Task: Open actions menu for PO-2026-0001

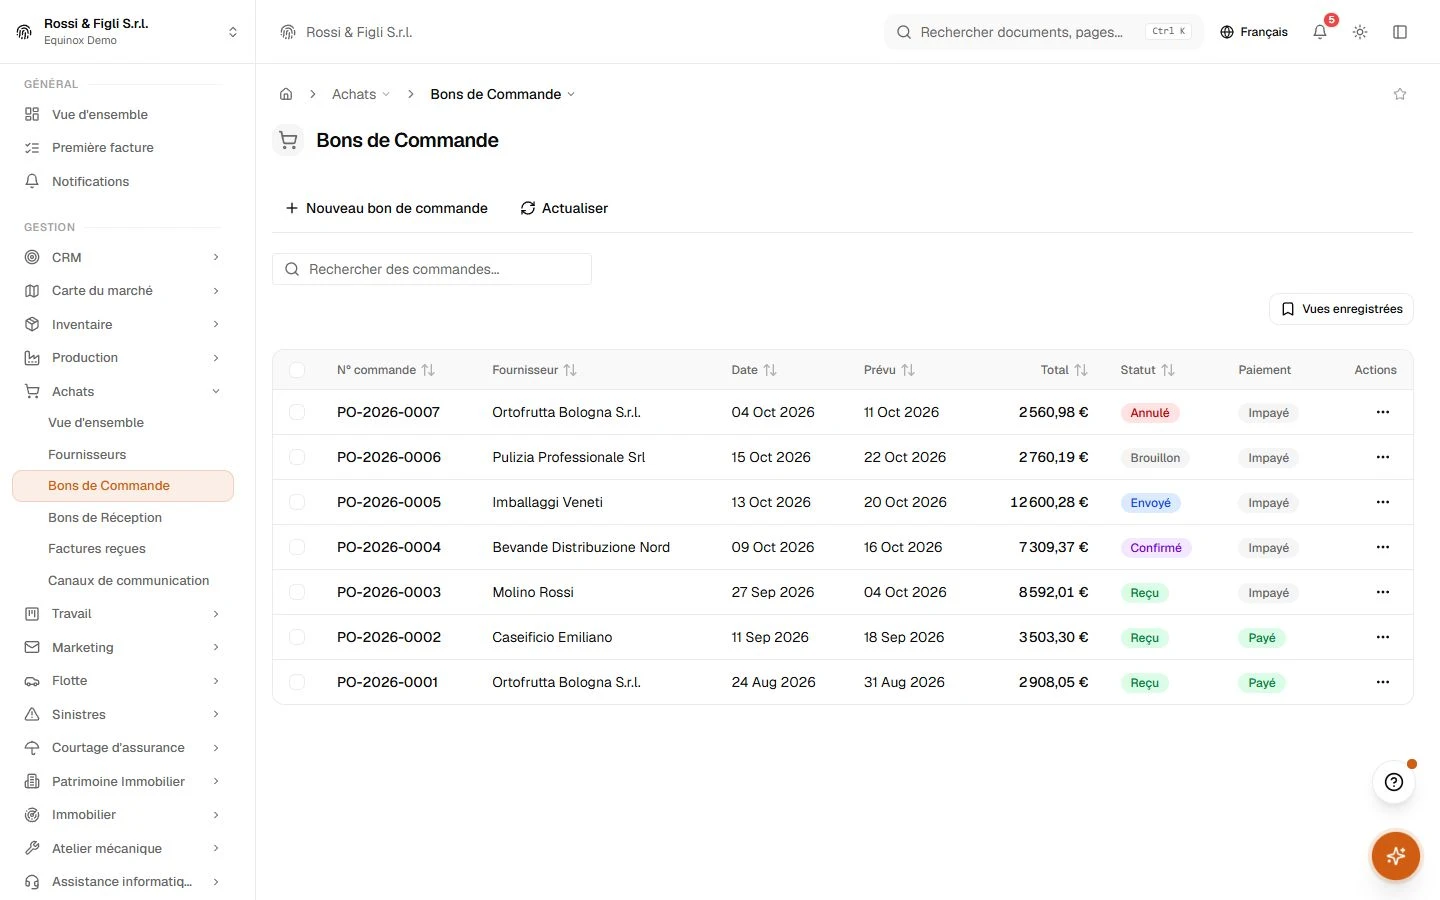Action: point(1383,682)
